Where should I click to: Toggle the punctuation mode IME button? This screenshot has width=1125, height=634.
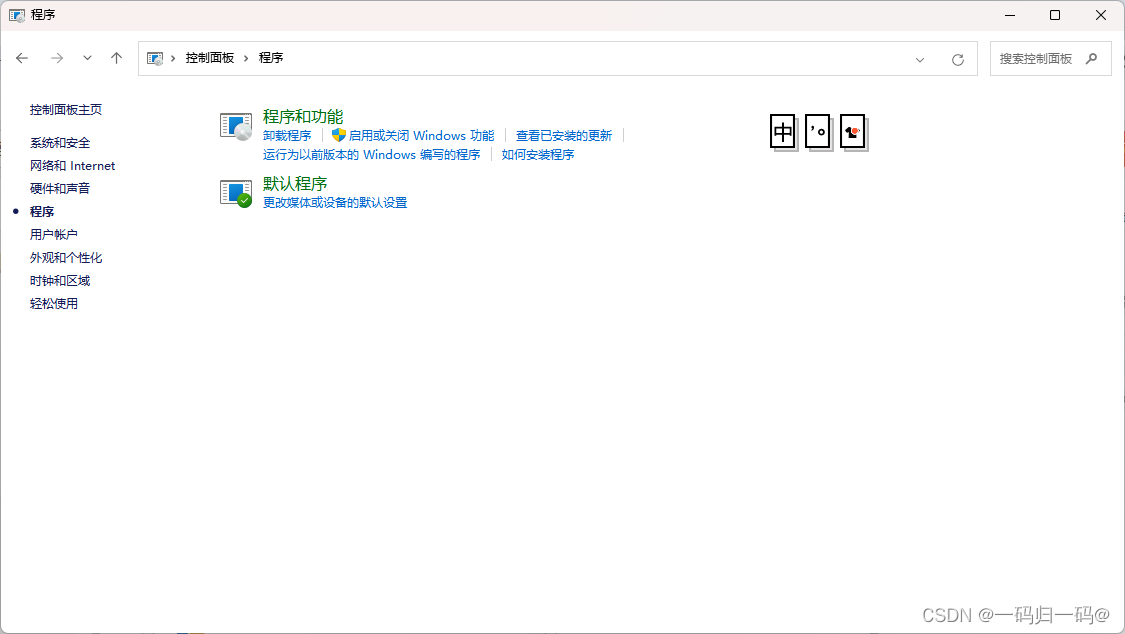tap(818, 132)
